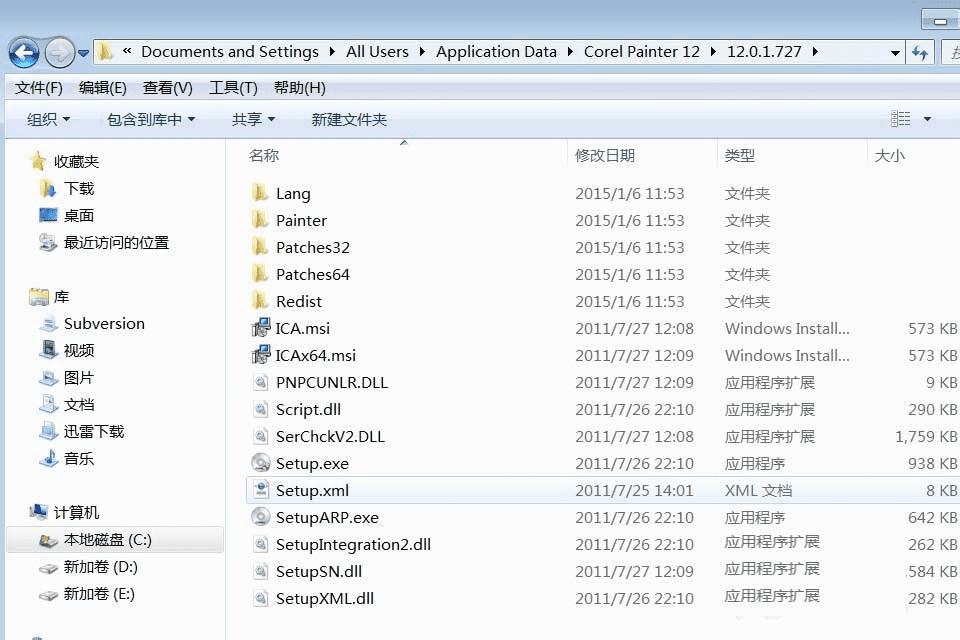Select the SetupARP.exe application icon

coord(261,517)
